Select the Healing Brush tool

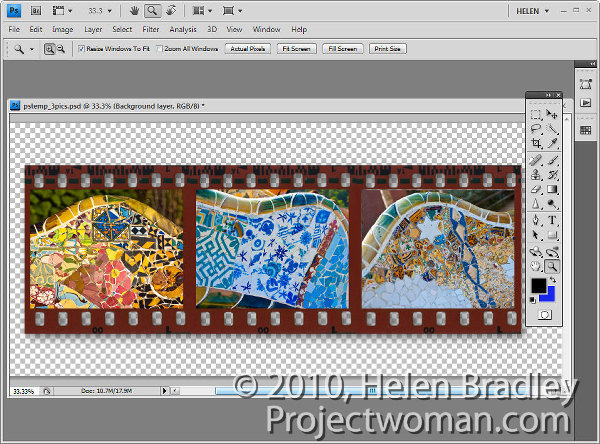536,160
